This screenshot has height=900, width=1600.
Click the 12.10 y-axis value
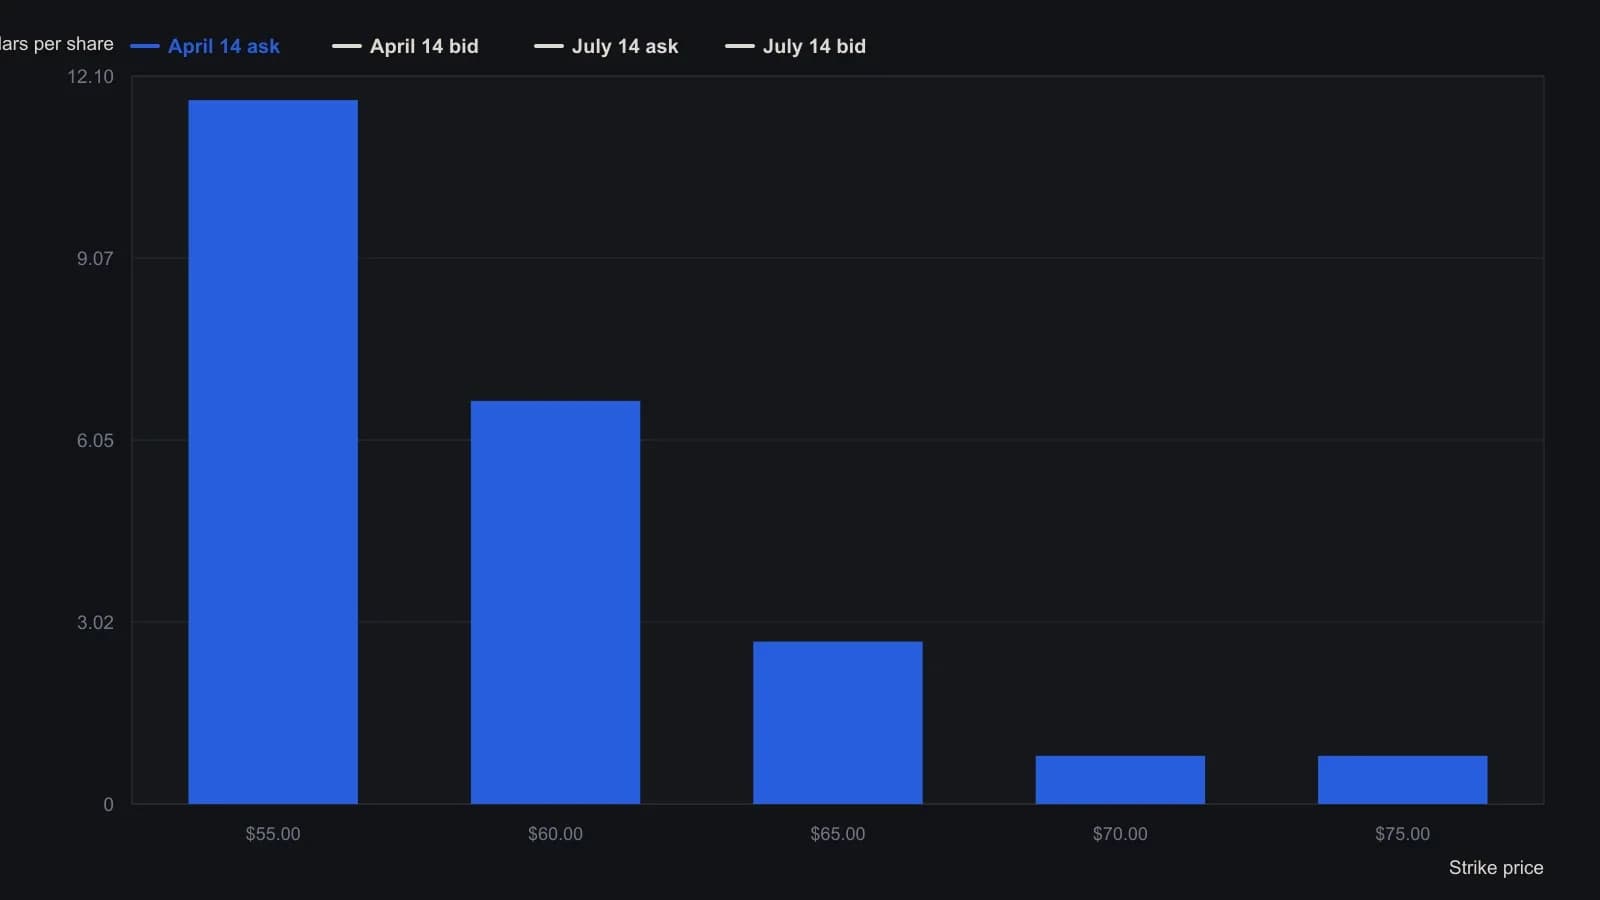point(90,77)
